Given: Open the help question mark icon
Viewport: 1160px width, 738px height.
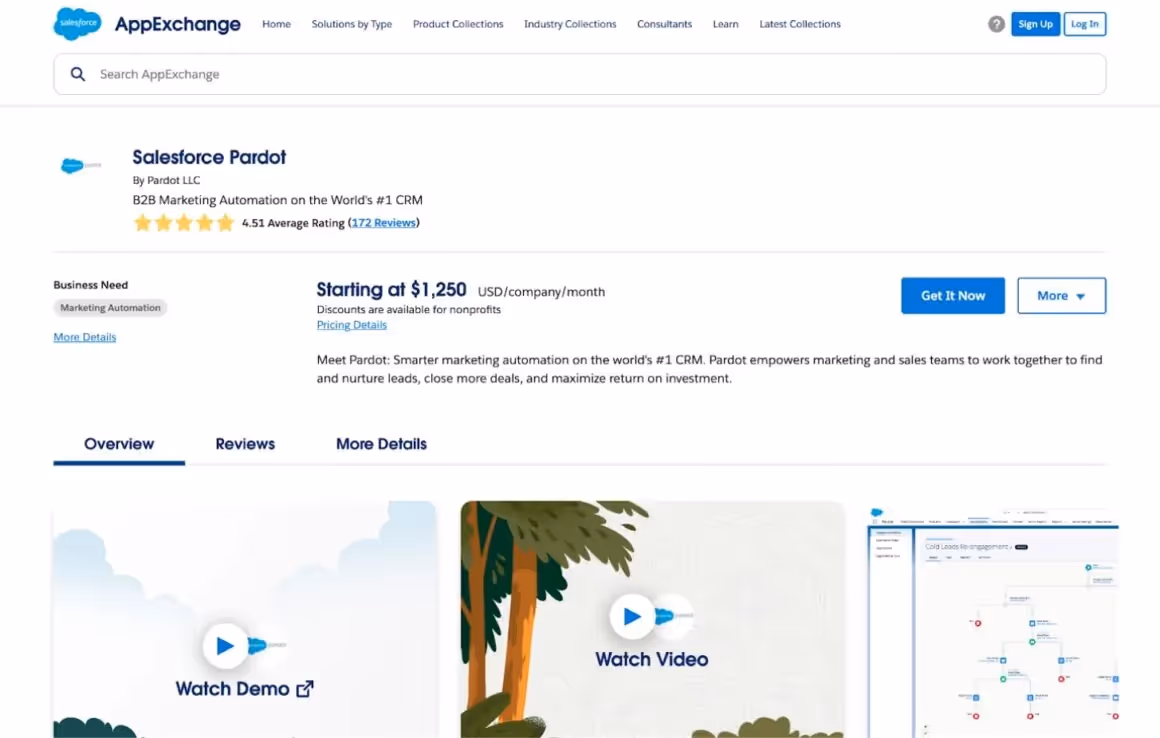Looking at the screenshot, I should (996, 24).
